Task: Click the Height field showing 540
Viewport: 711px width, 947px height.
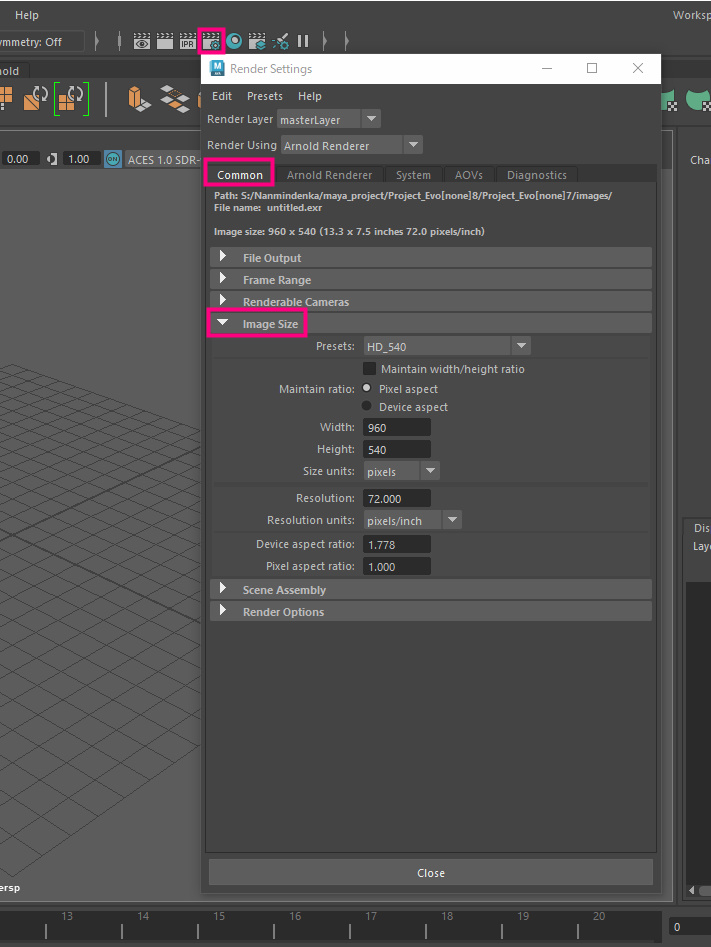Action: point(397,449)
